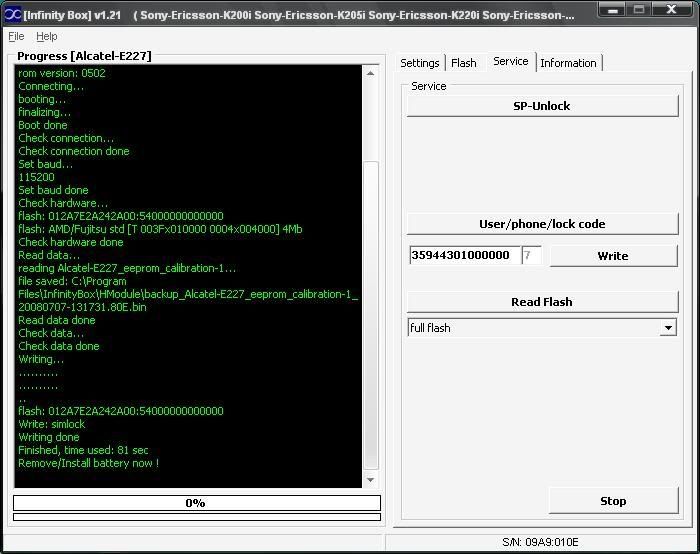Close the Infinity Box window

pos(671,10)
